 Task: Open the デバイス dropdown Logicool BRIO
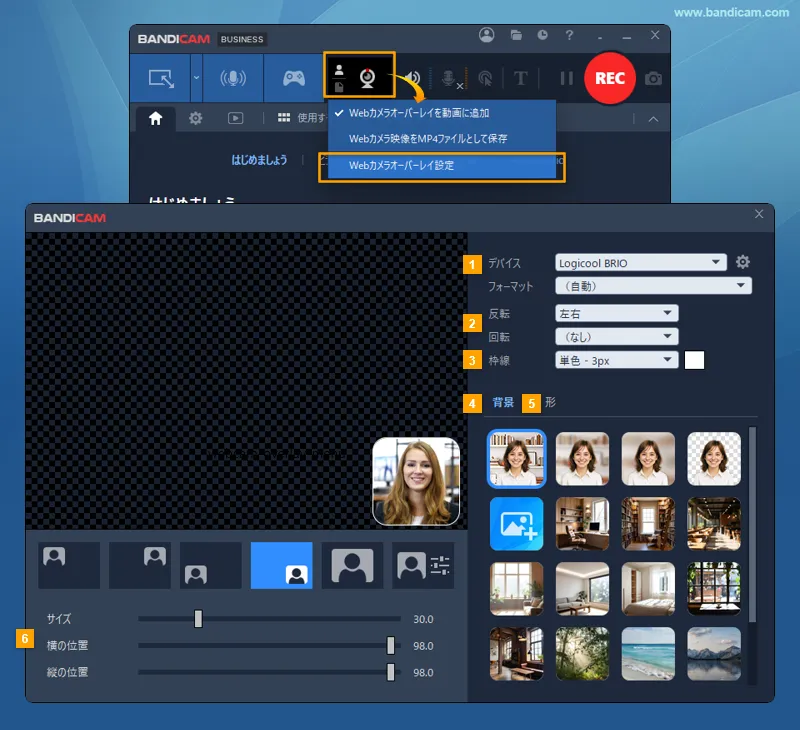point(640,263)
